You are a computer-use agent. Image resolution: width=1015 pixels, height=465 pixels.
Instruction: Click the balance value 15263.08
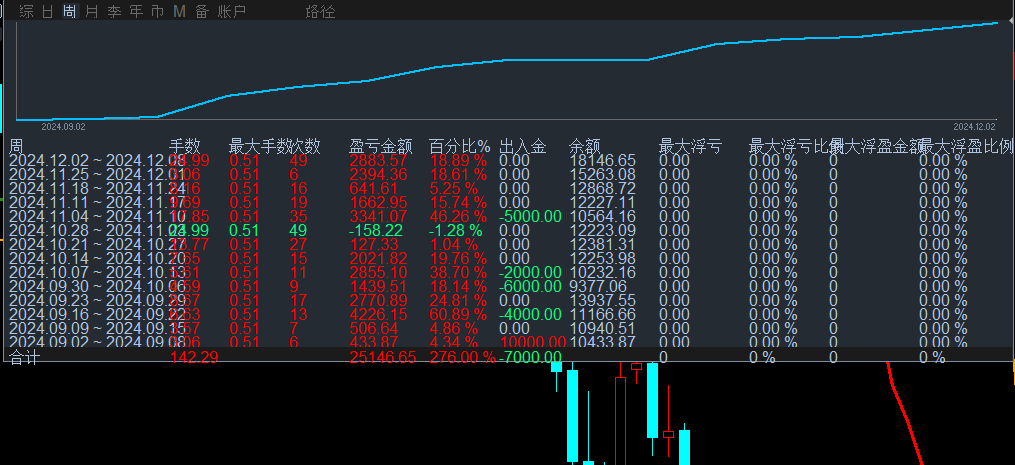click(602, 174)
